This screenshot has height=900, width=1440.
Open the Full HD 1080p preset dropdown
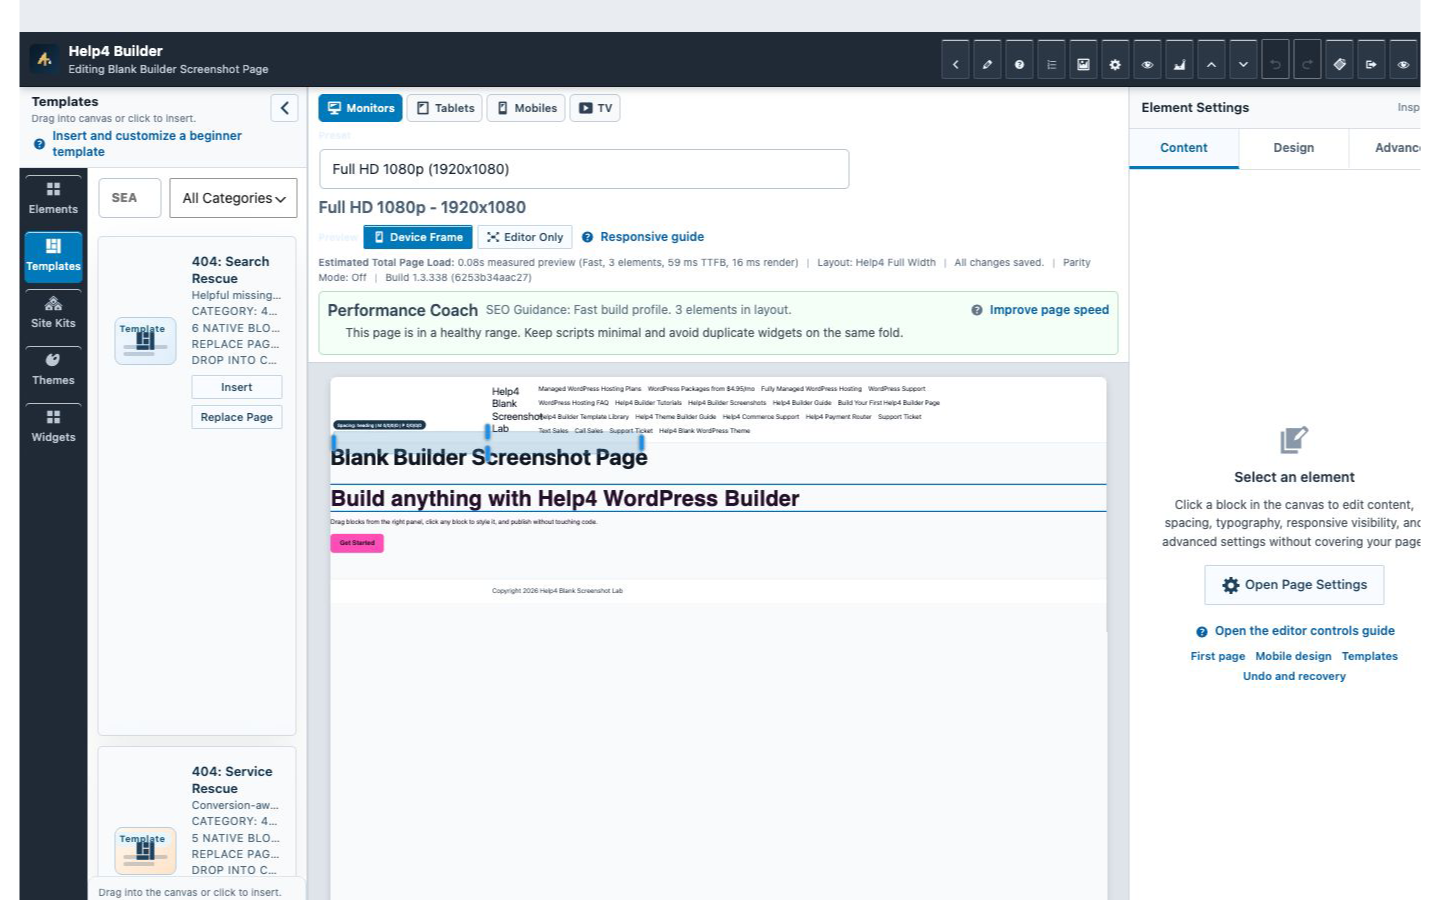click(x=584, y=169)
